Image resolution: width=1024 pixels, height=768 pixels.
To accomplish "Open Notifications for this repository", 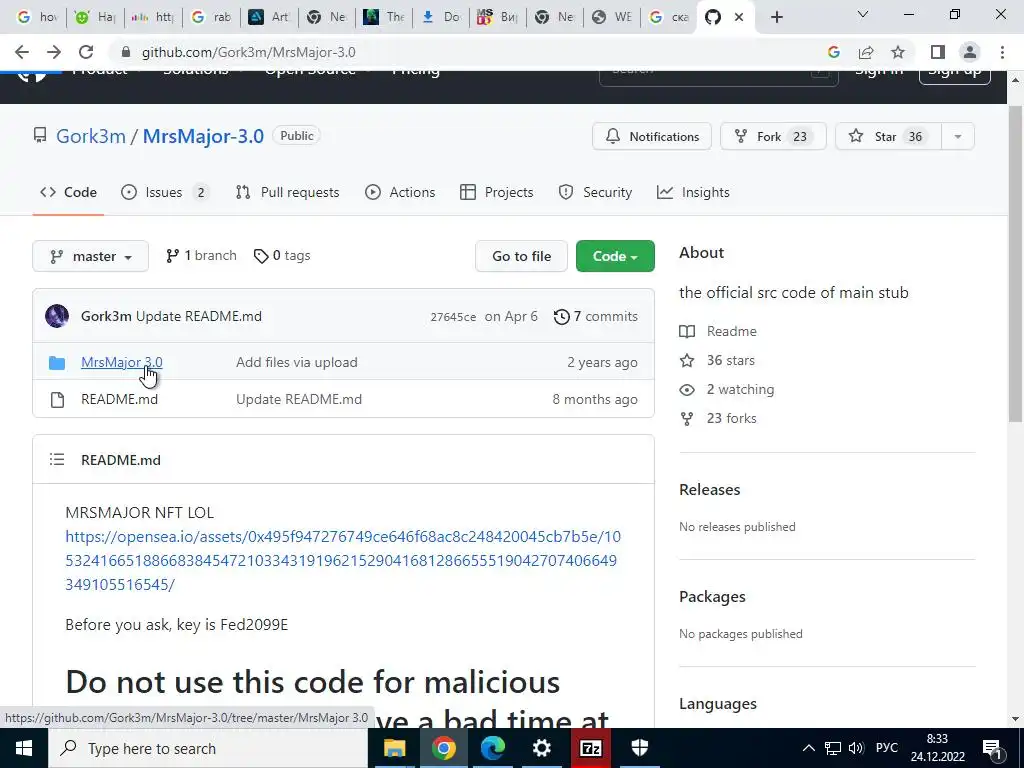I will [652, 136].
